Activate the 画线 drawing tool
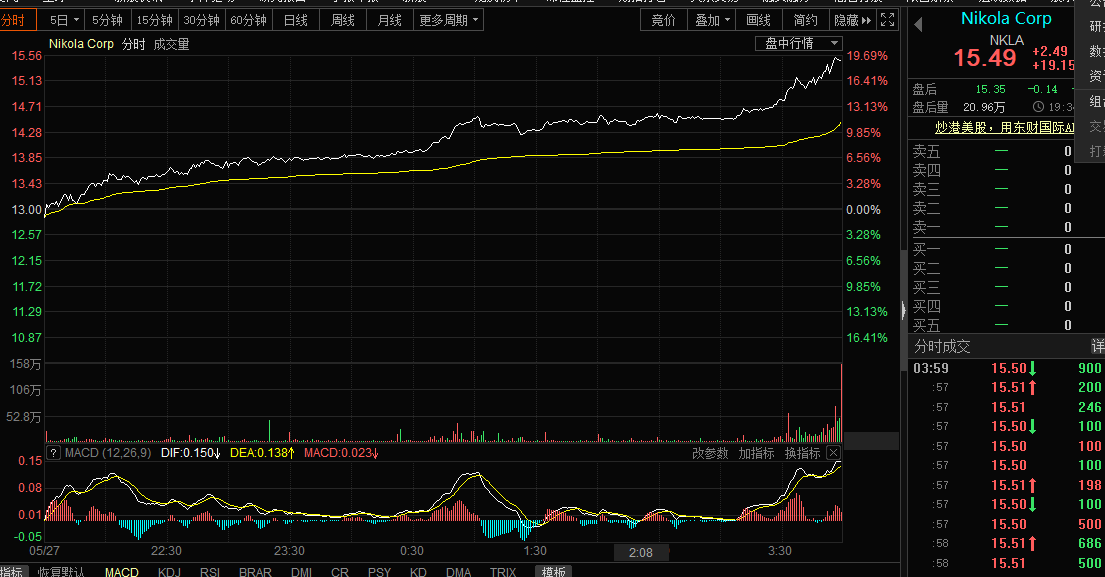1105x577 pixels. (x=758, y=20)
